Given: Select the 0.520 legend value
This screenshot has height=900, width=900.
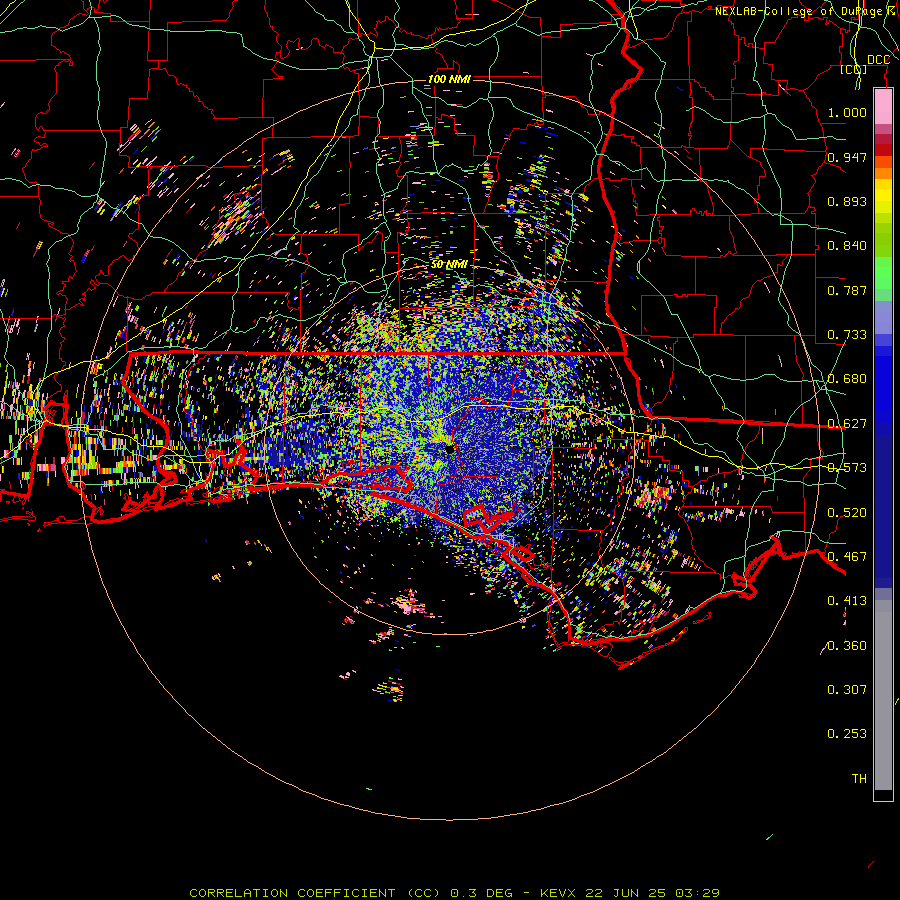Looking at the screenshot, I should point(847,513).
